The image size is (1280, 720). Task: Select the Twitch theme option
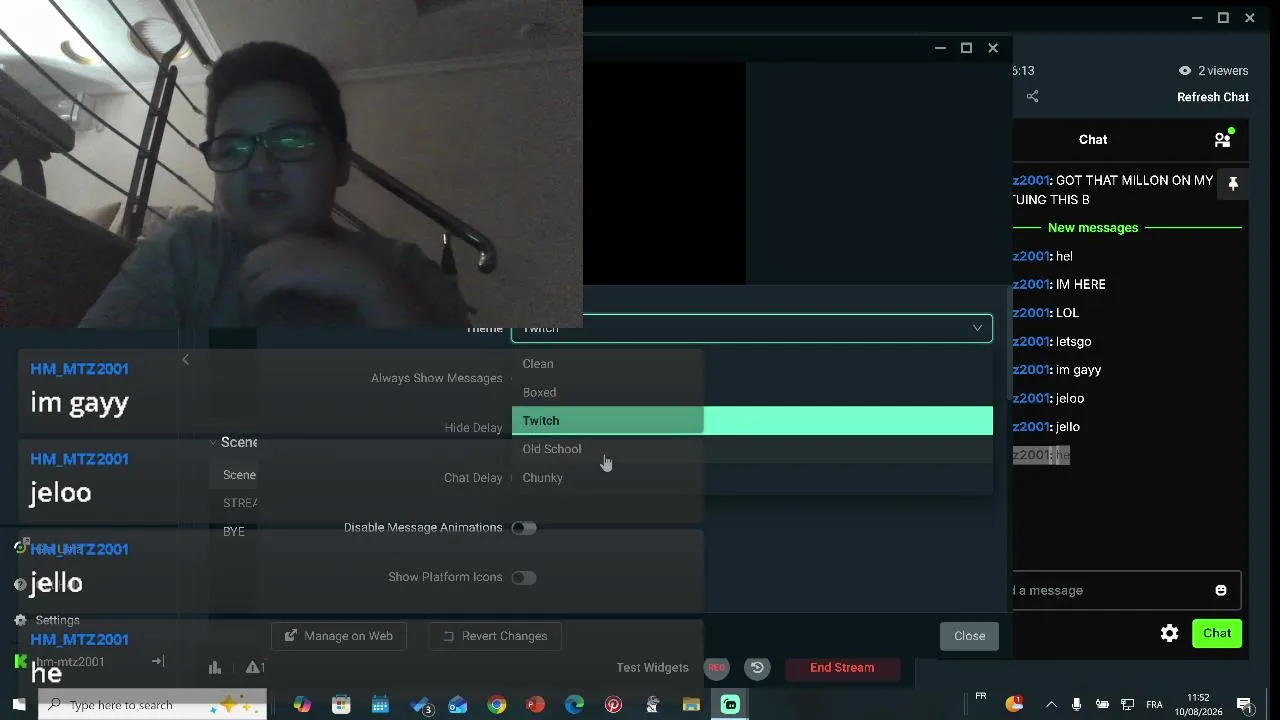752,421
